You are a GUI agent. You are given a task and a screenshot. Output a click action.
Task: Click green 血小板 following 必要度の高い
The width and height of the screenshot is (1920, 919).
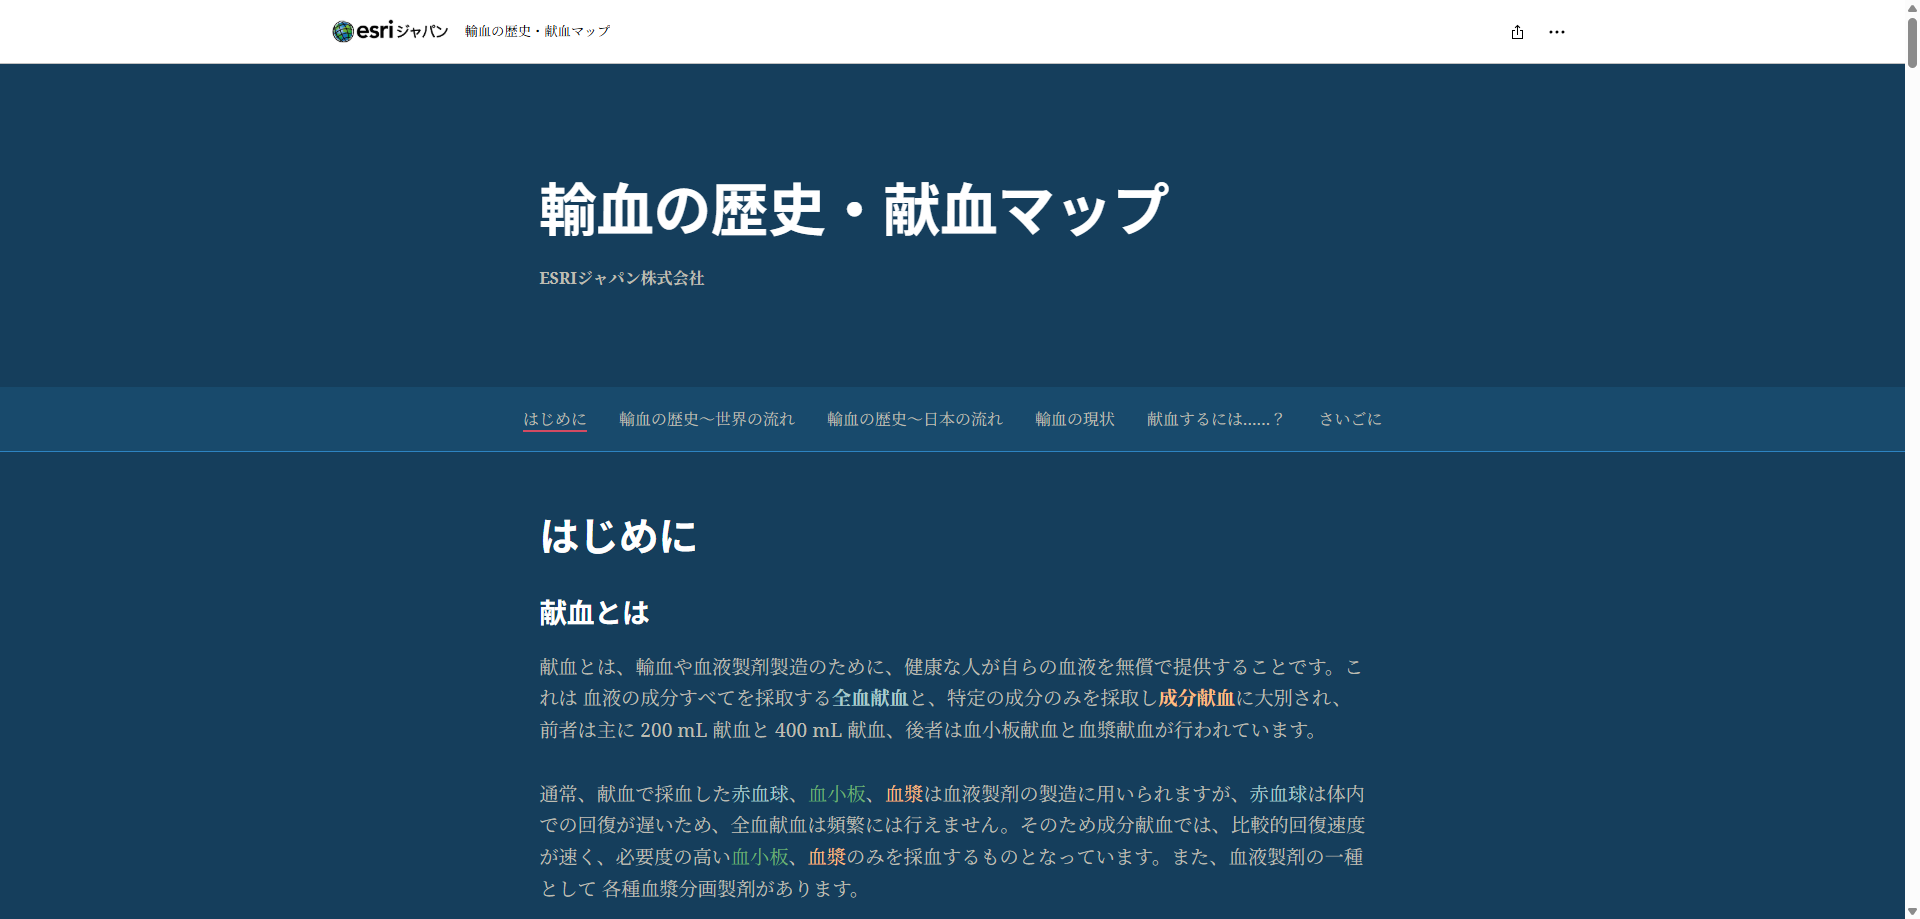click(x=760, y=857)
